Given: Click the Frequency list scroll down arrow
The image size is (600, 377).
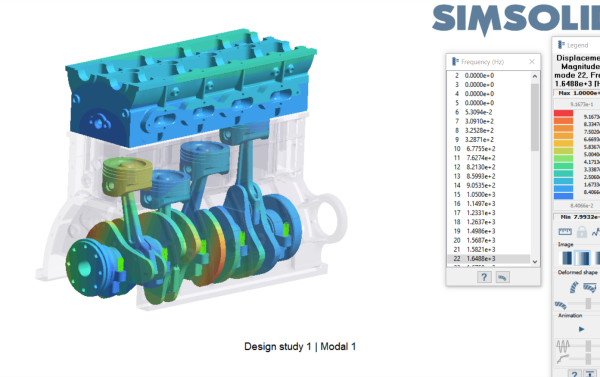Looking at the screenshot, I should coord(535,262).
